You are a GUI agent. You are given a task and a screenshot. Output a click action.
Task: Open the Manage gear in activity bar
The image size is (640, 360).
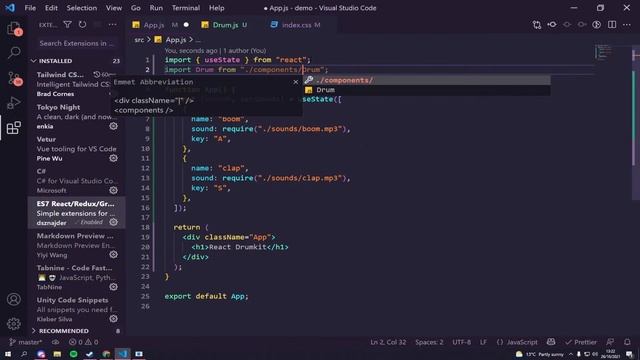tap(14, 324)
